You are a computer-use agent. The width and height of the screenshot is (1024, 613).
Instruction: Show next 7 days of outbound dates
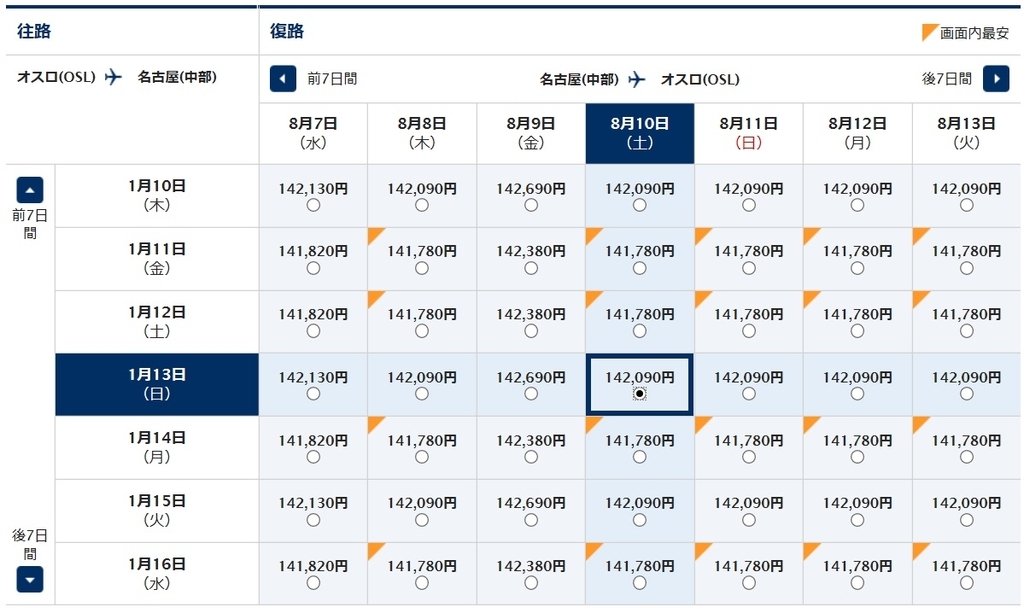30,579
